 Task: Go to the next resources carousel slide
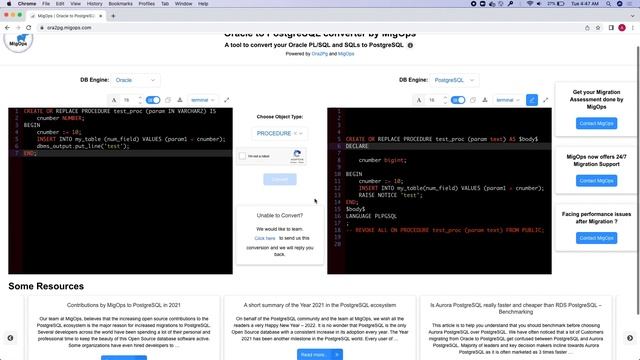630,338
